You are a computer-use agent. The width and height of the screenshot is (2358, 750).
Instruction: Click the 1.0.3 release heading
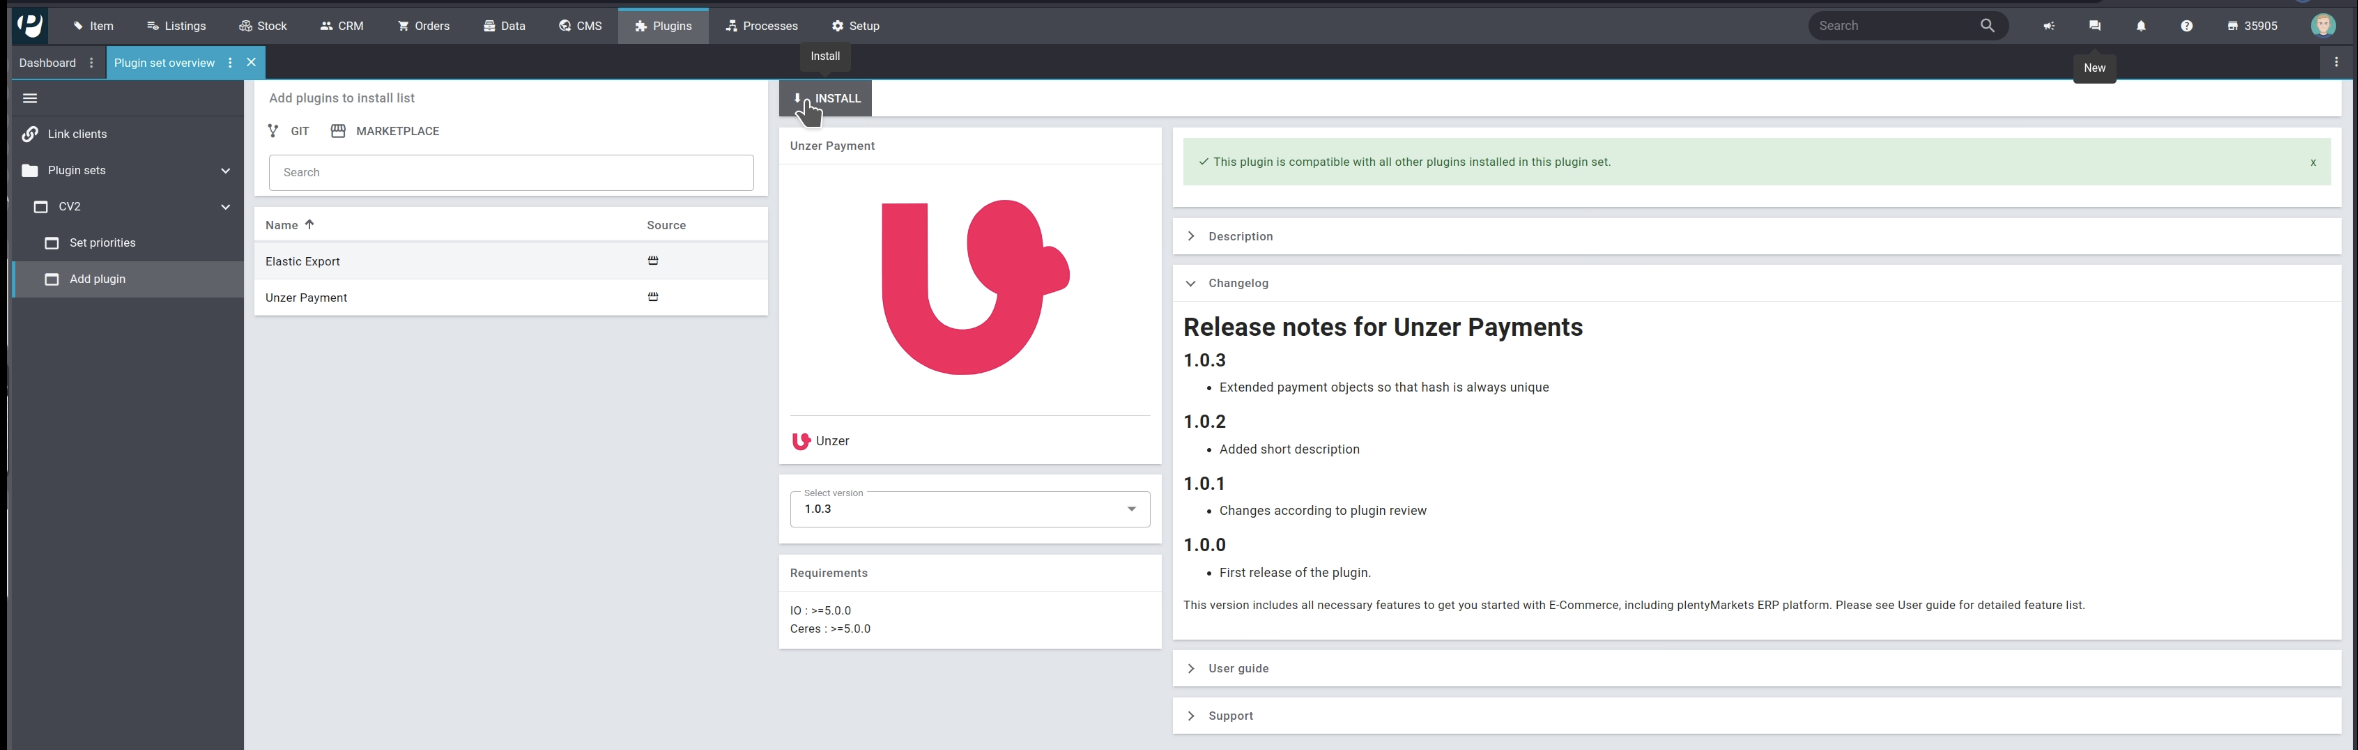click(1204, 360)
